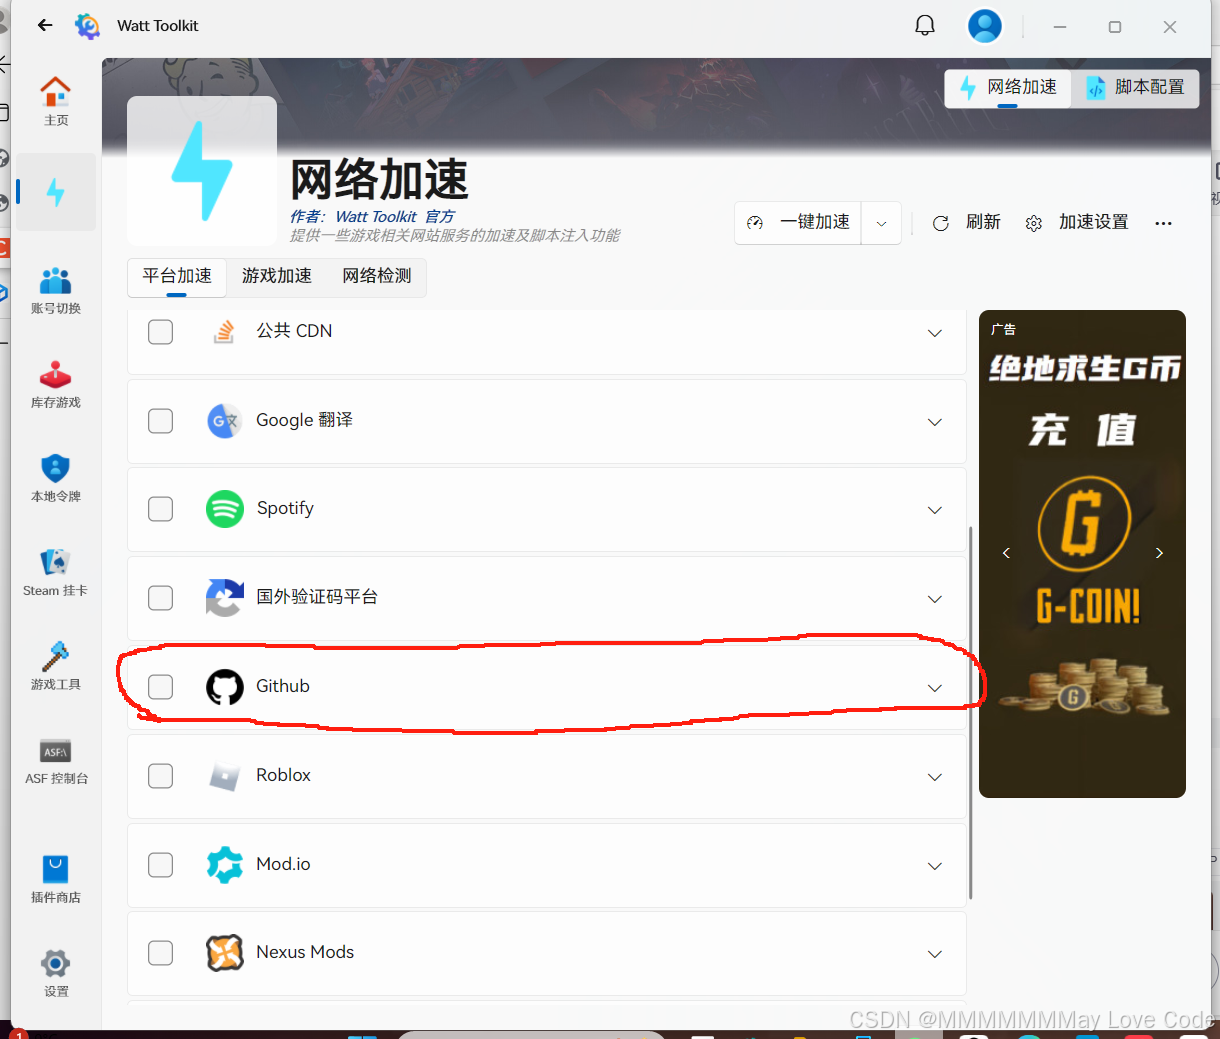Switch to the 平台加速 tab

click(177, 276)
